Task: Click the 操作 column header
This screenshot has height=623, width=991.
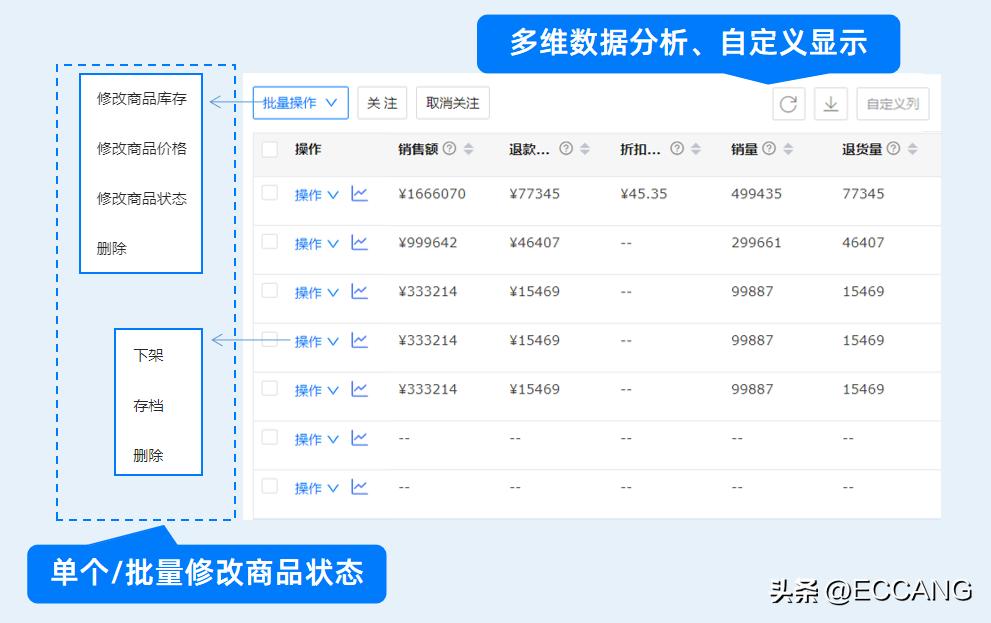Action: click(308, 149)
